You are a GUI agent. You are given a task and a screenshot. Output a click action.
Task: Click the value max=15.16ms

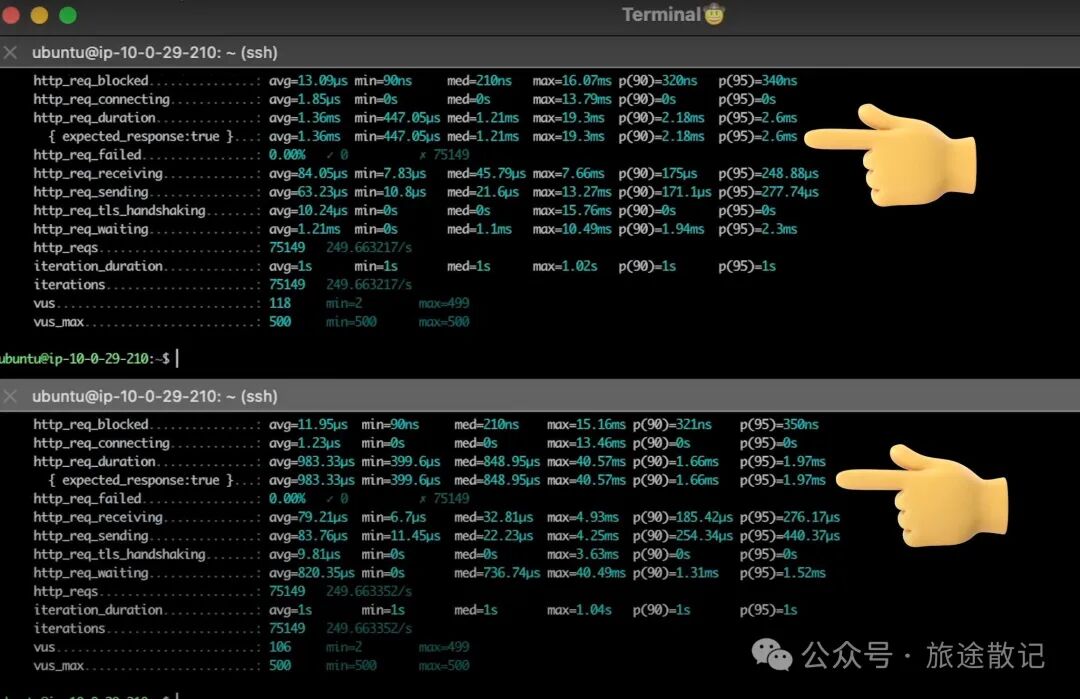point(586,425)
